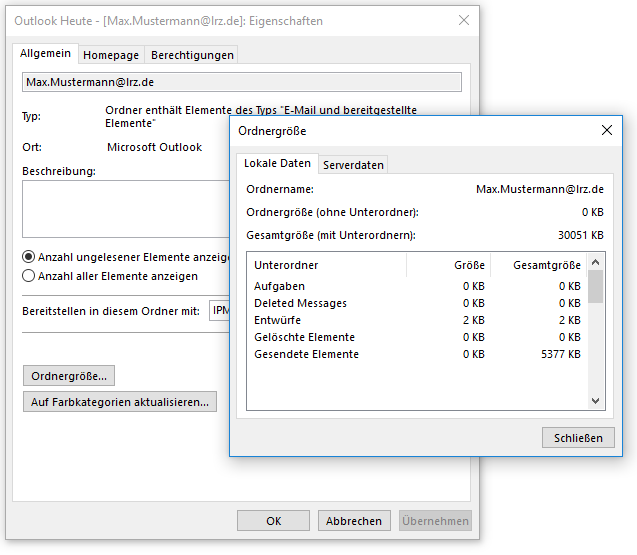This screenshot has width=637, height=555.
Task: Click the folder name field Max.Mustermann@lrz.de
Action: [241, 82]
